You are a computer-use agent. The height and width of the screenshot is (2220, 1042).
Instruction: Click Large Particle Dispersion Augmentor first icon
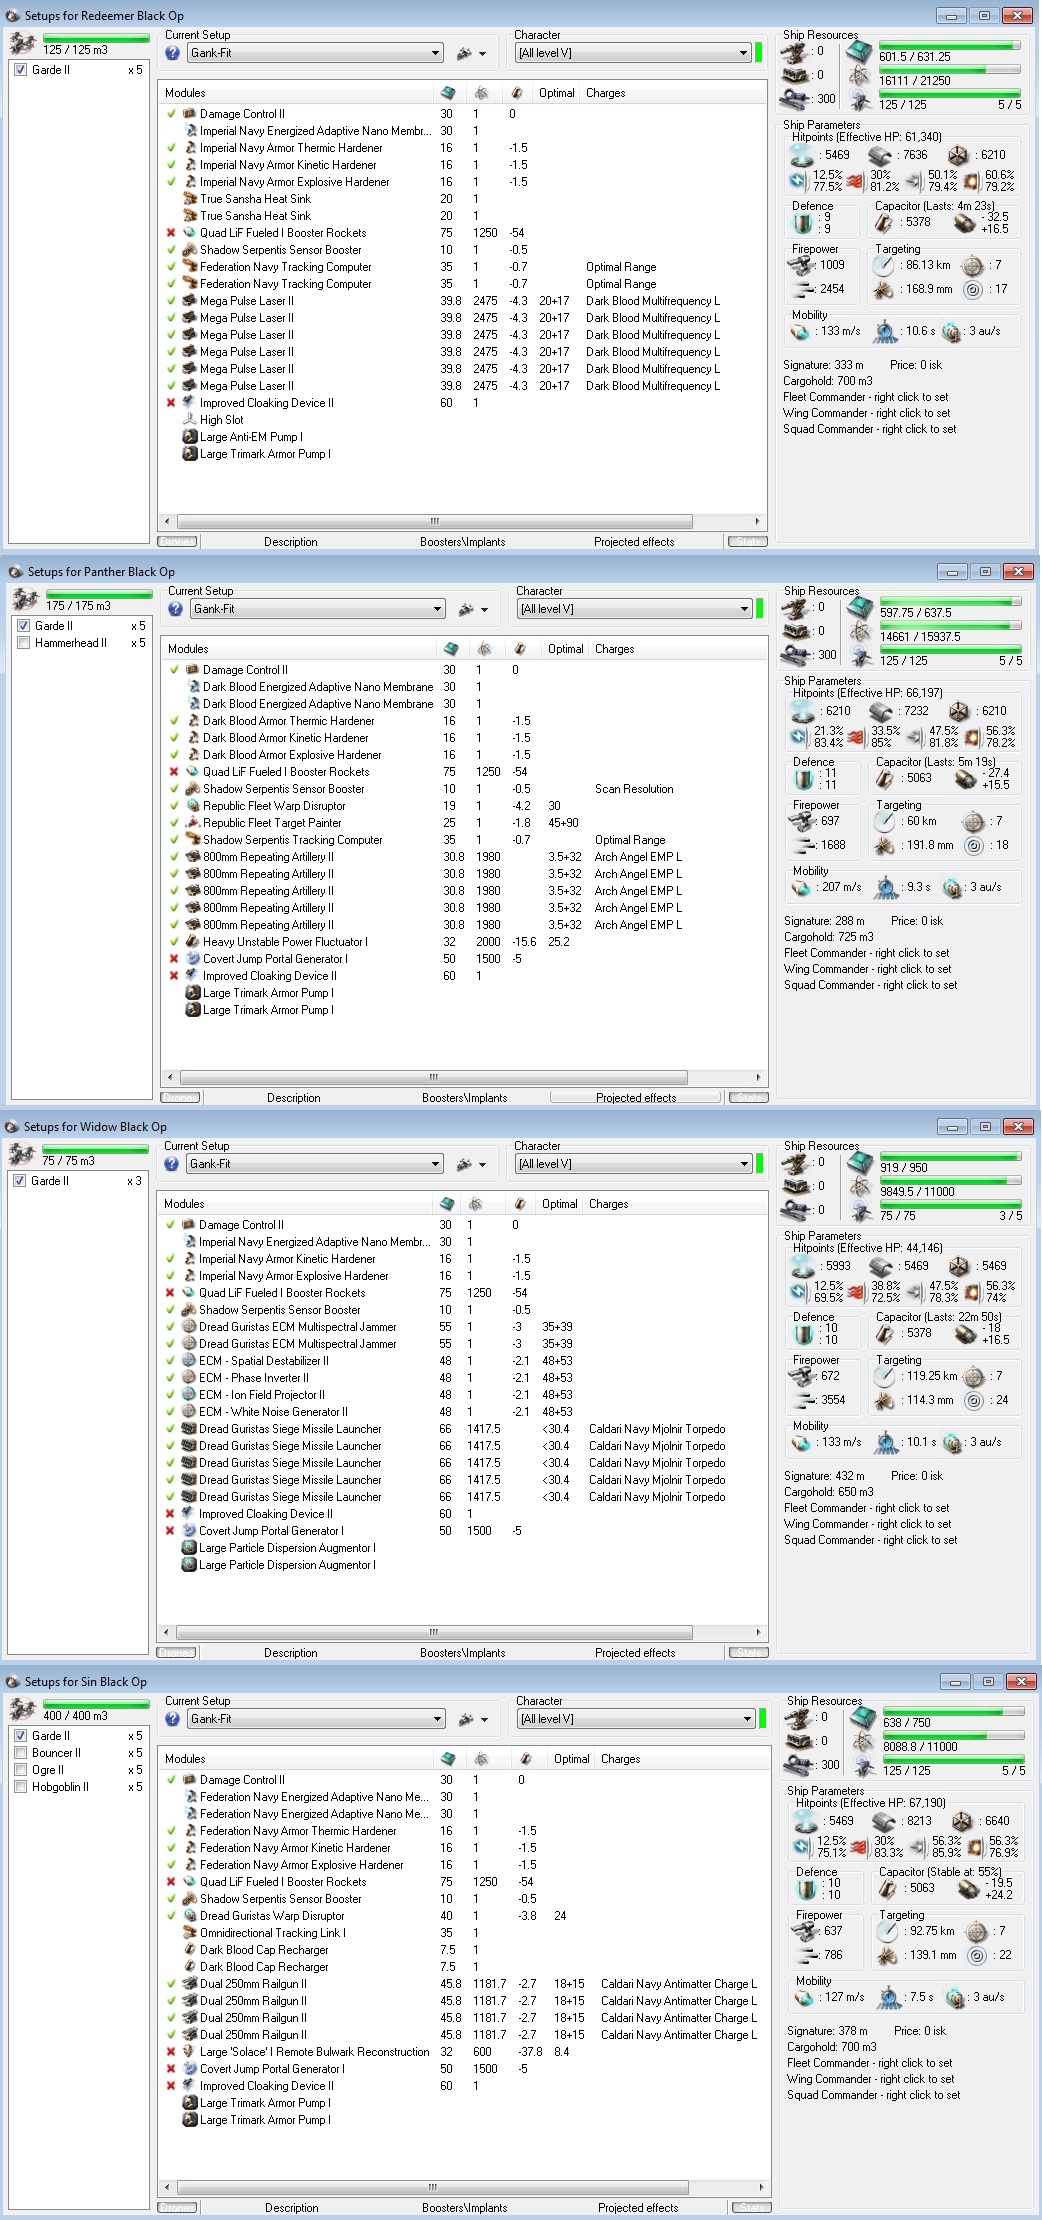point(189,1548)
